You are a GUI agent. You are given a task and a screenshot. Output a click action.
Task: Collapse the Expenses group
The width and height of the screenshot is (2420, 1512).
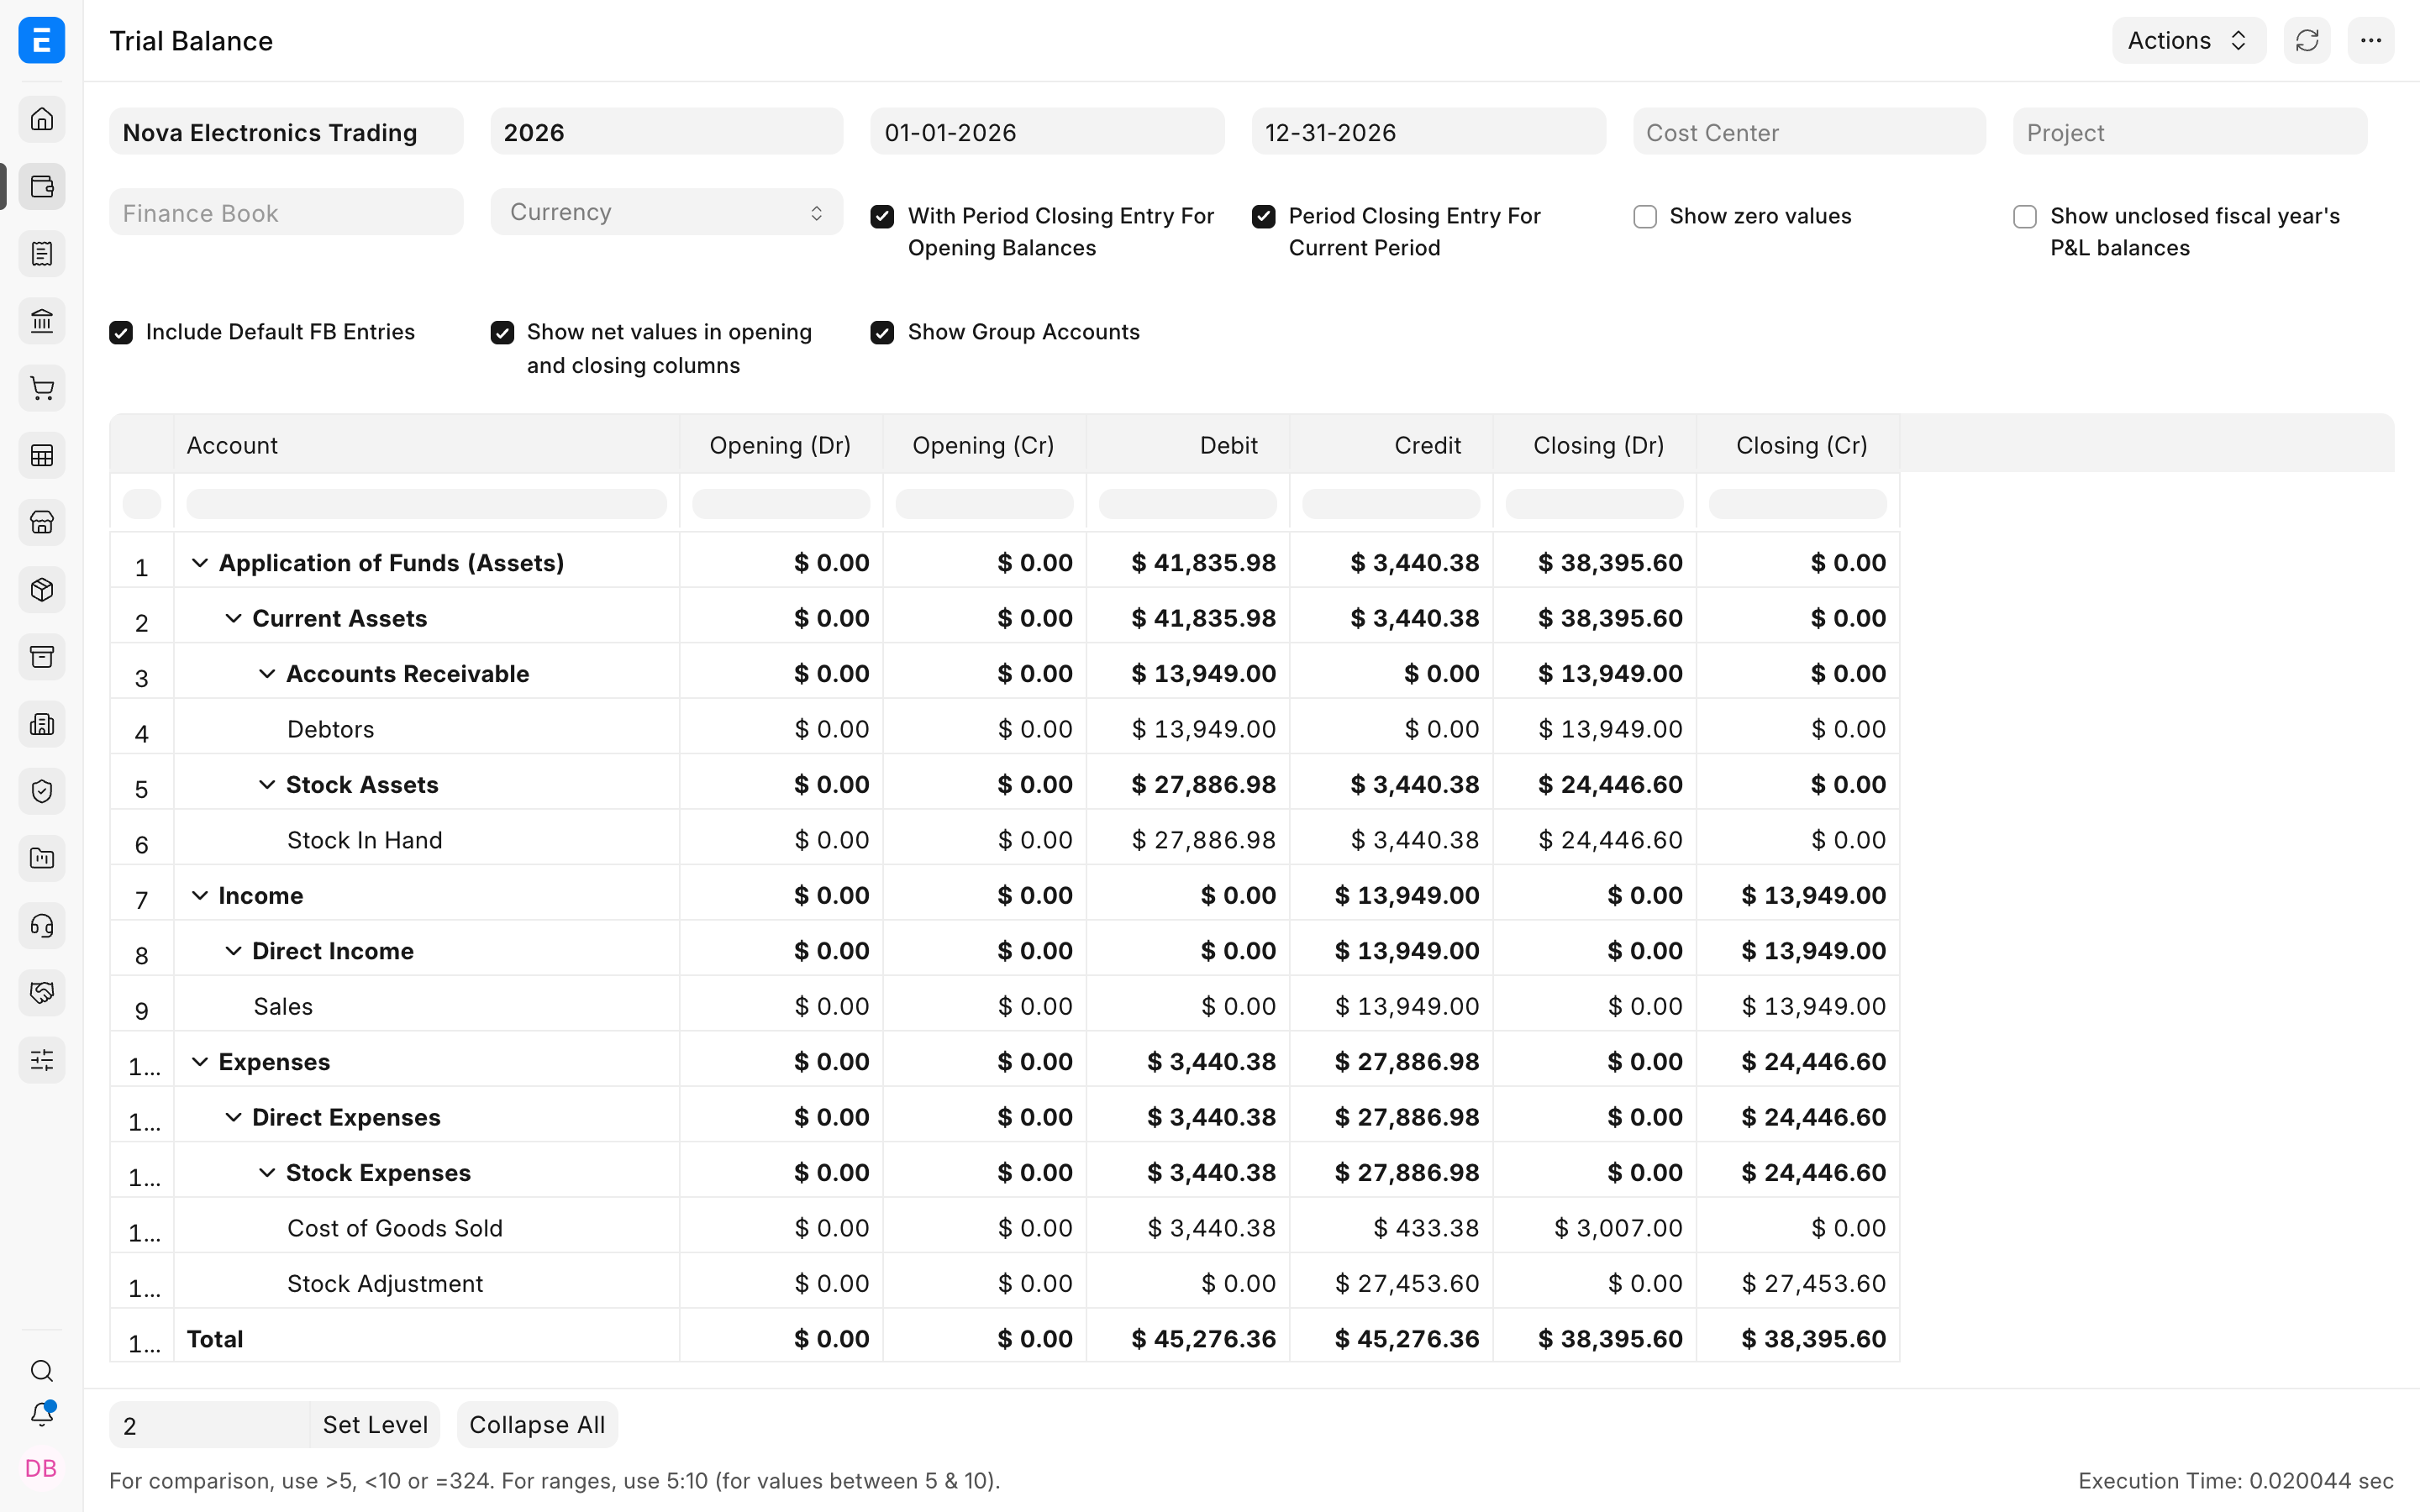200,1062
